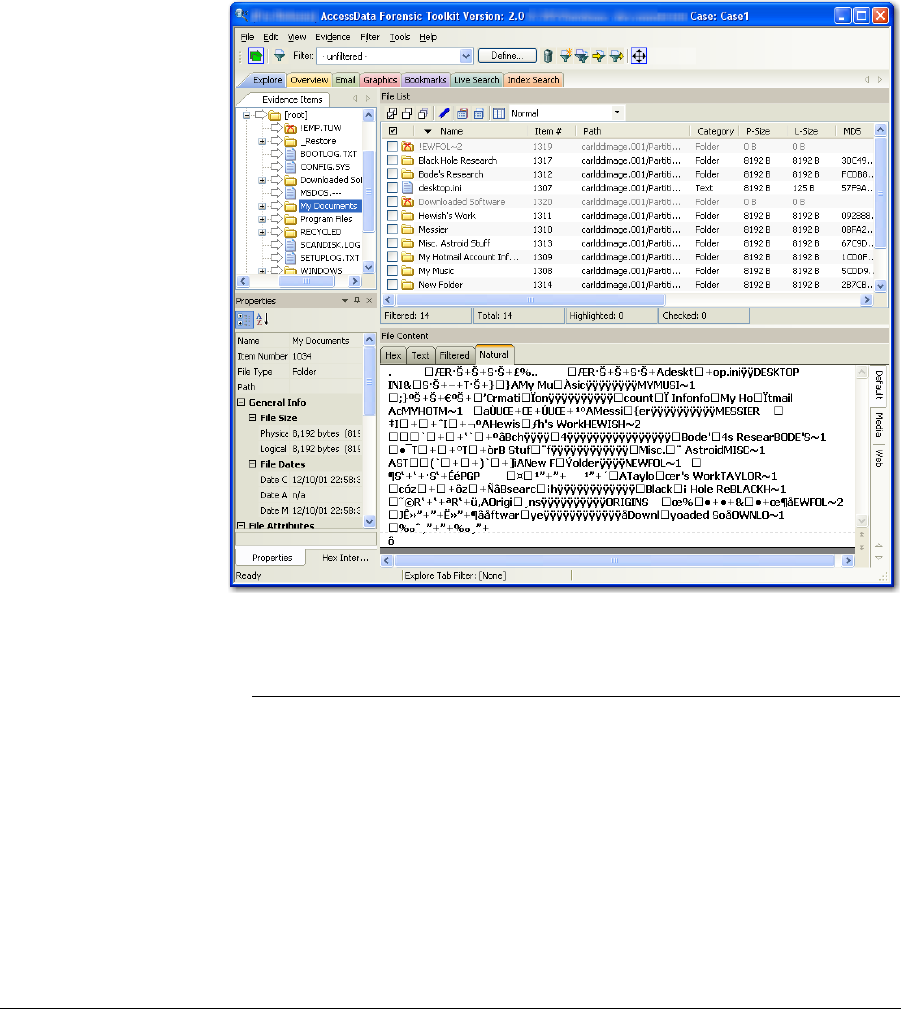901x1009 pixels.
Task: Switch to the Graphics tab
Action: point(380,80)
